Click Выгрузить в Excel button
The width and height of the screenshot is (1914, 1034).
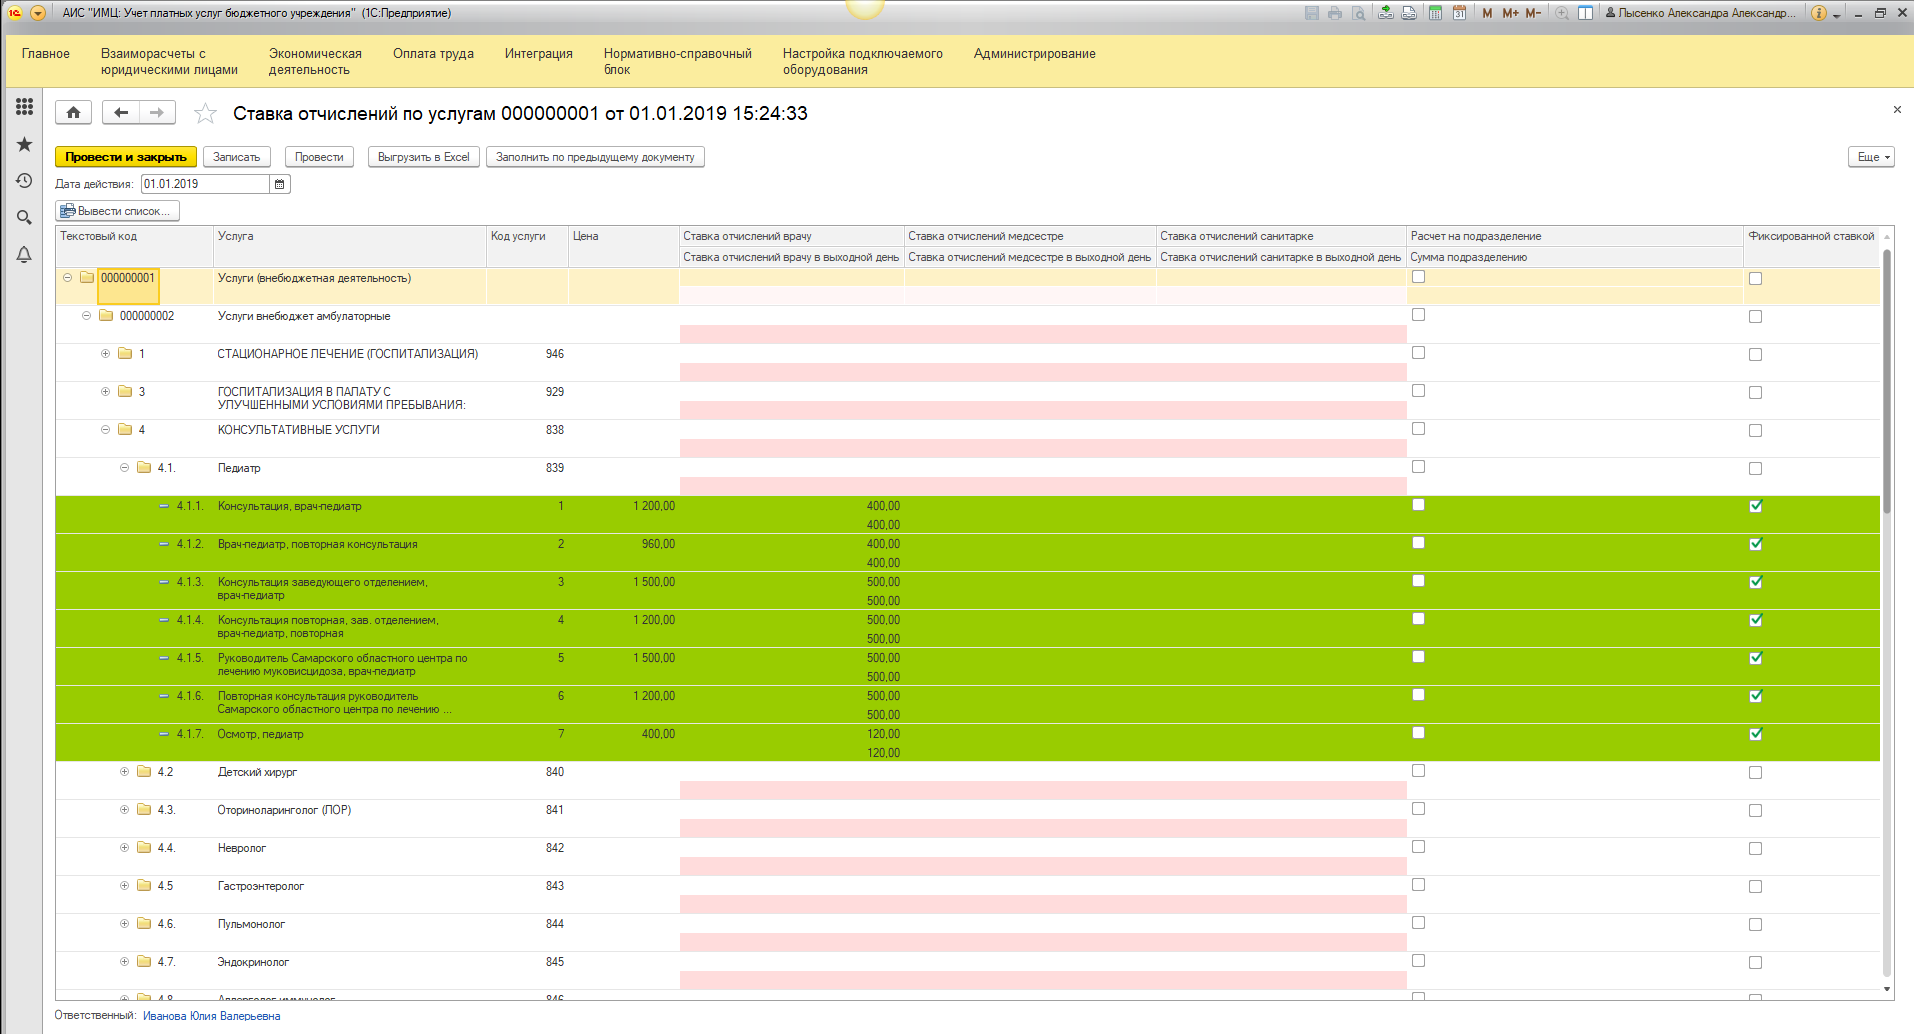(423, 157)
